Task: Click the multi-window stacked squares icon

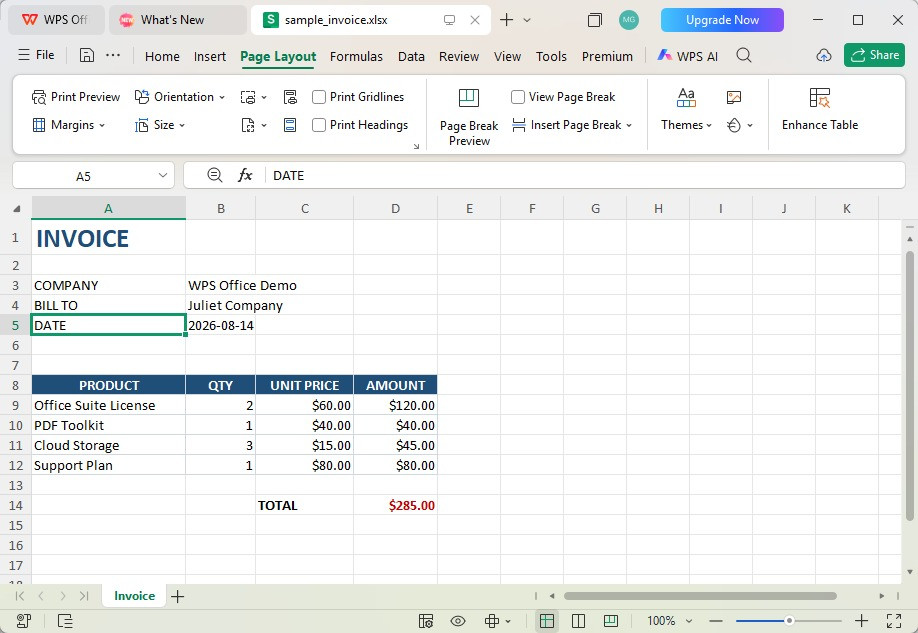Action: point(594,20)
